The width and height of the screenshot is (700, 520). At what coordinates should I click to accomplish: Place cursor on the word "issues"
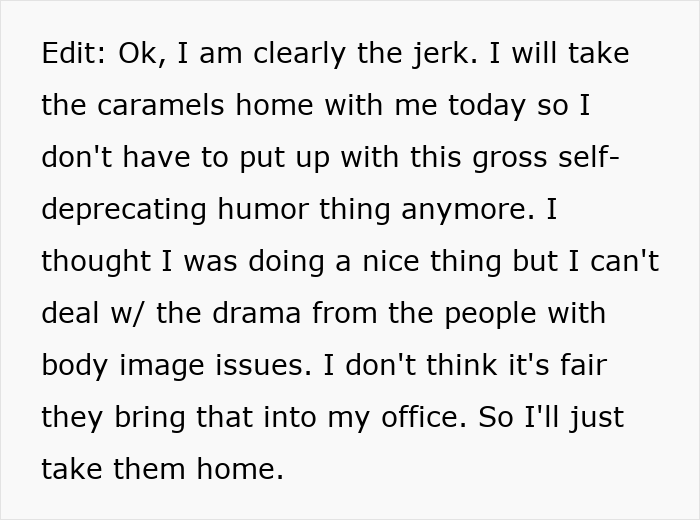tap(257, 366)
